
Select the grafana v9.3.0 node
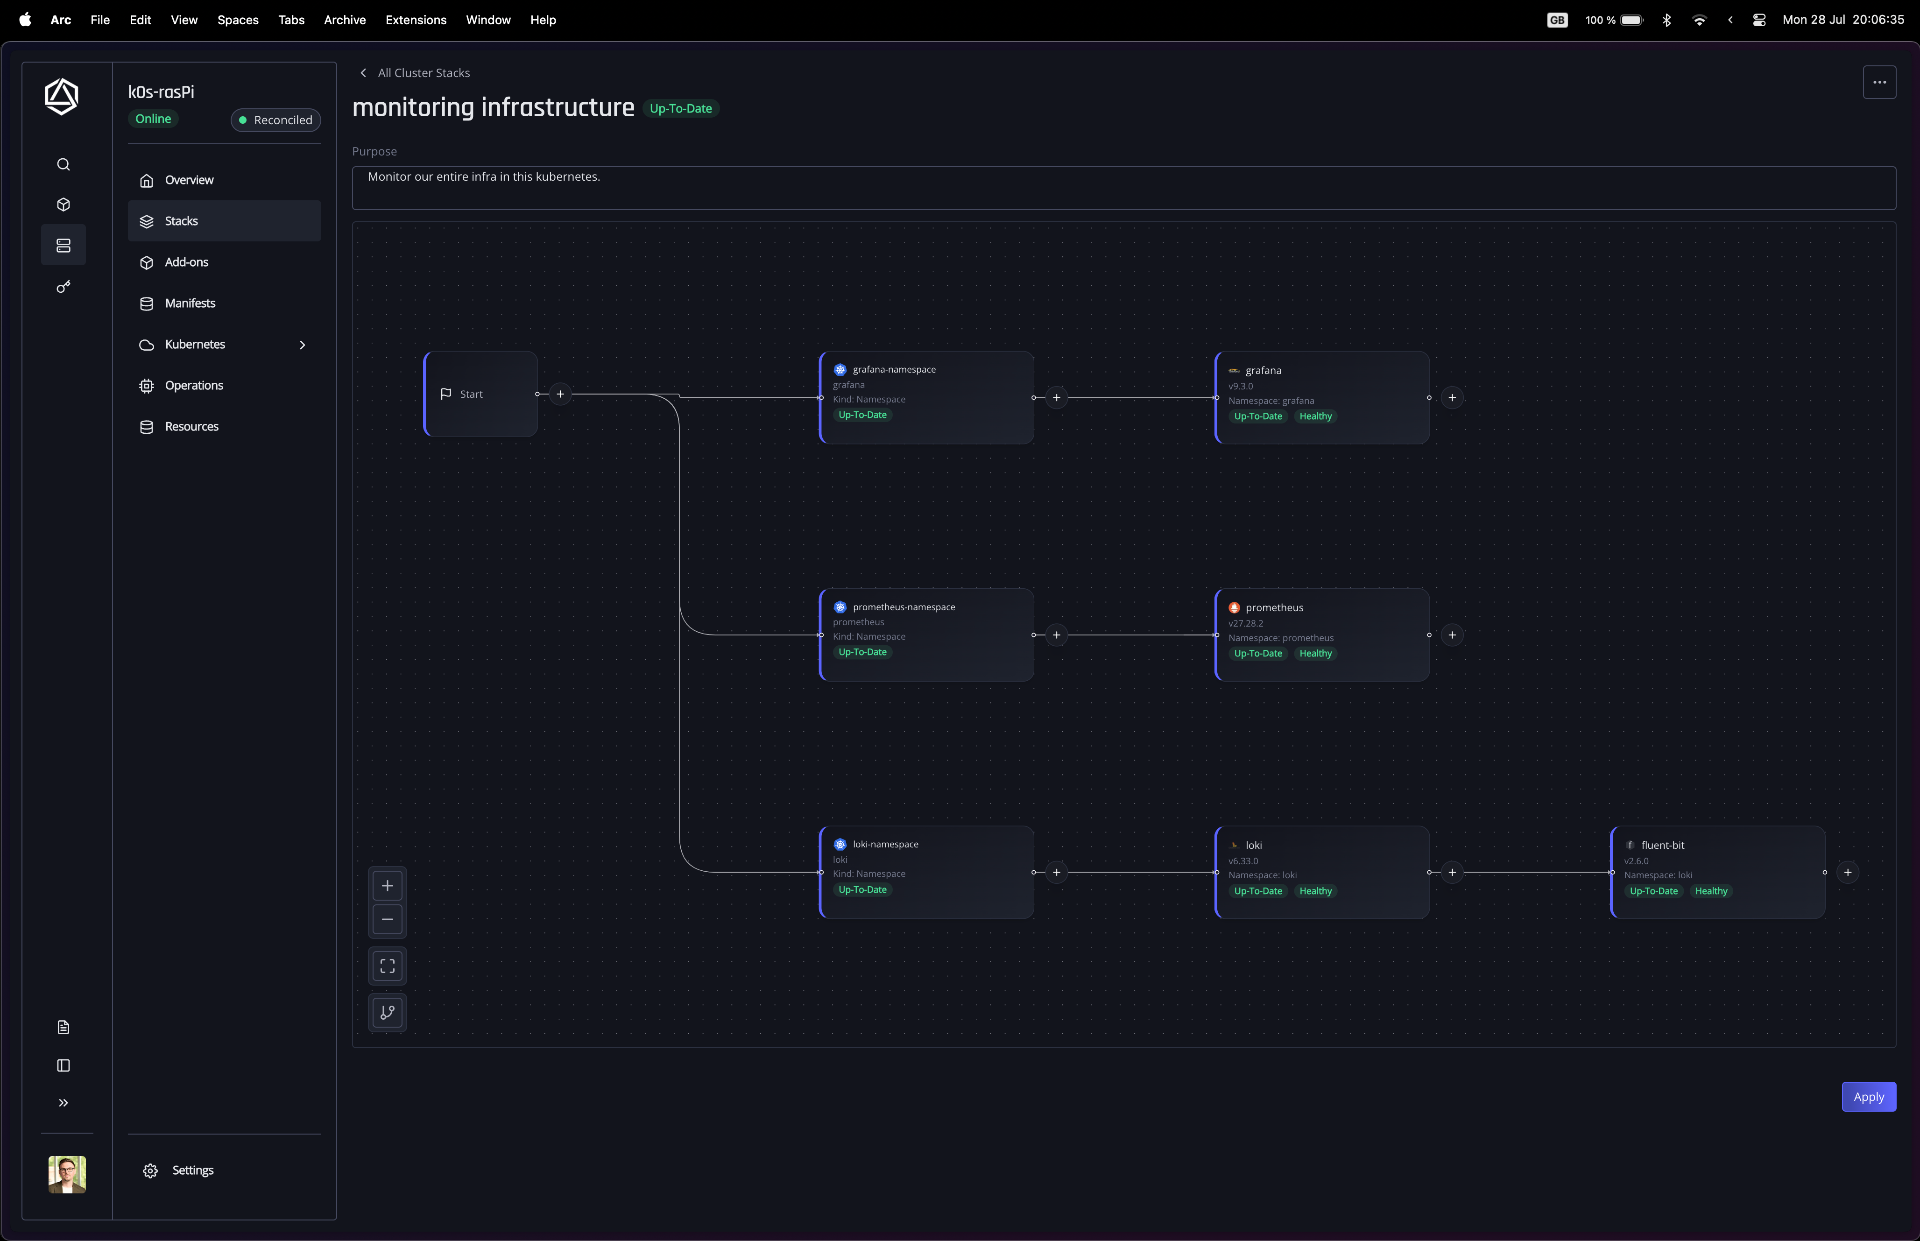1322,397
